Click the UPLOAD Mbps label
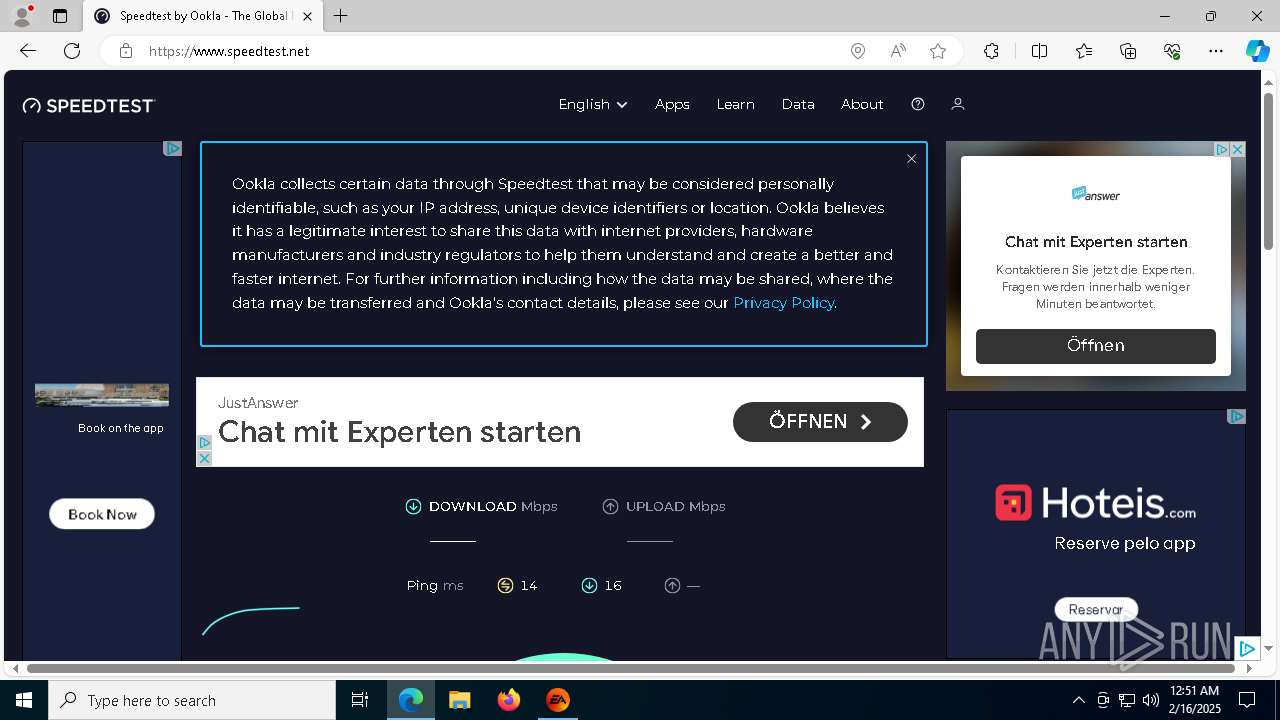1280x720 pixels. click(675, 507)
